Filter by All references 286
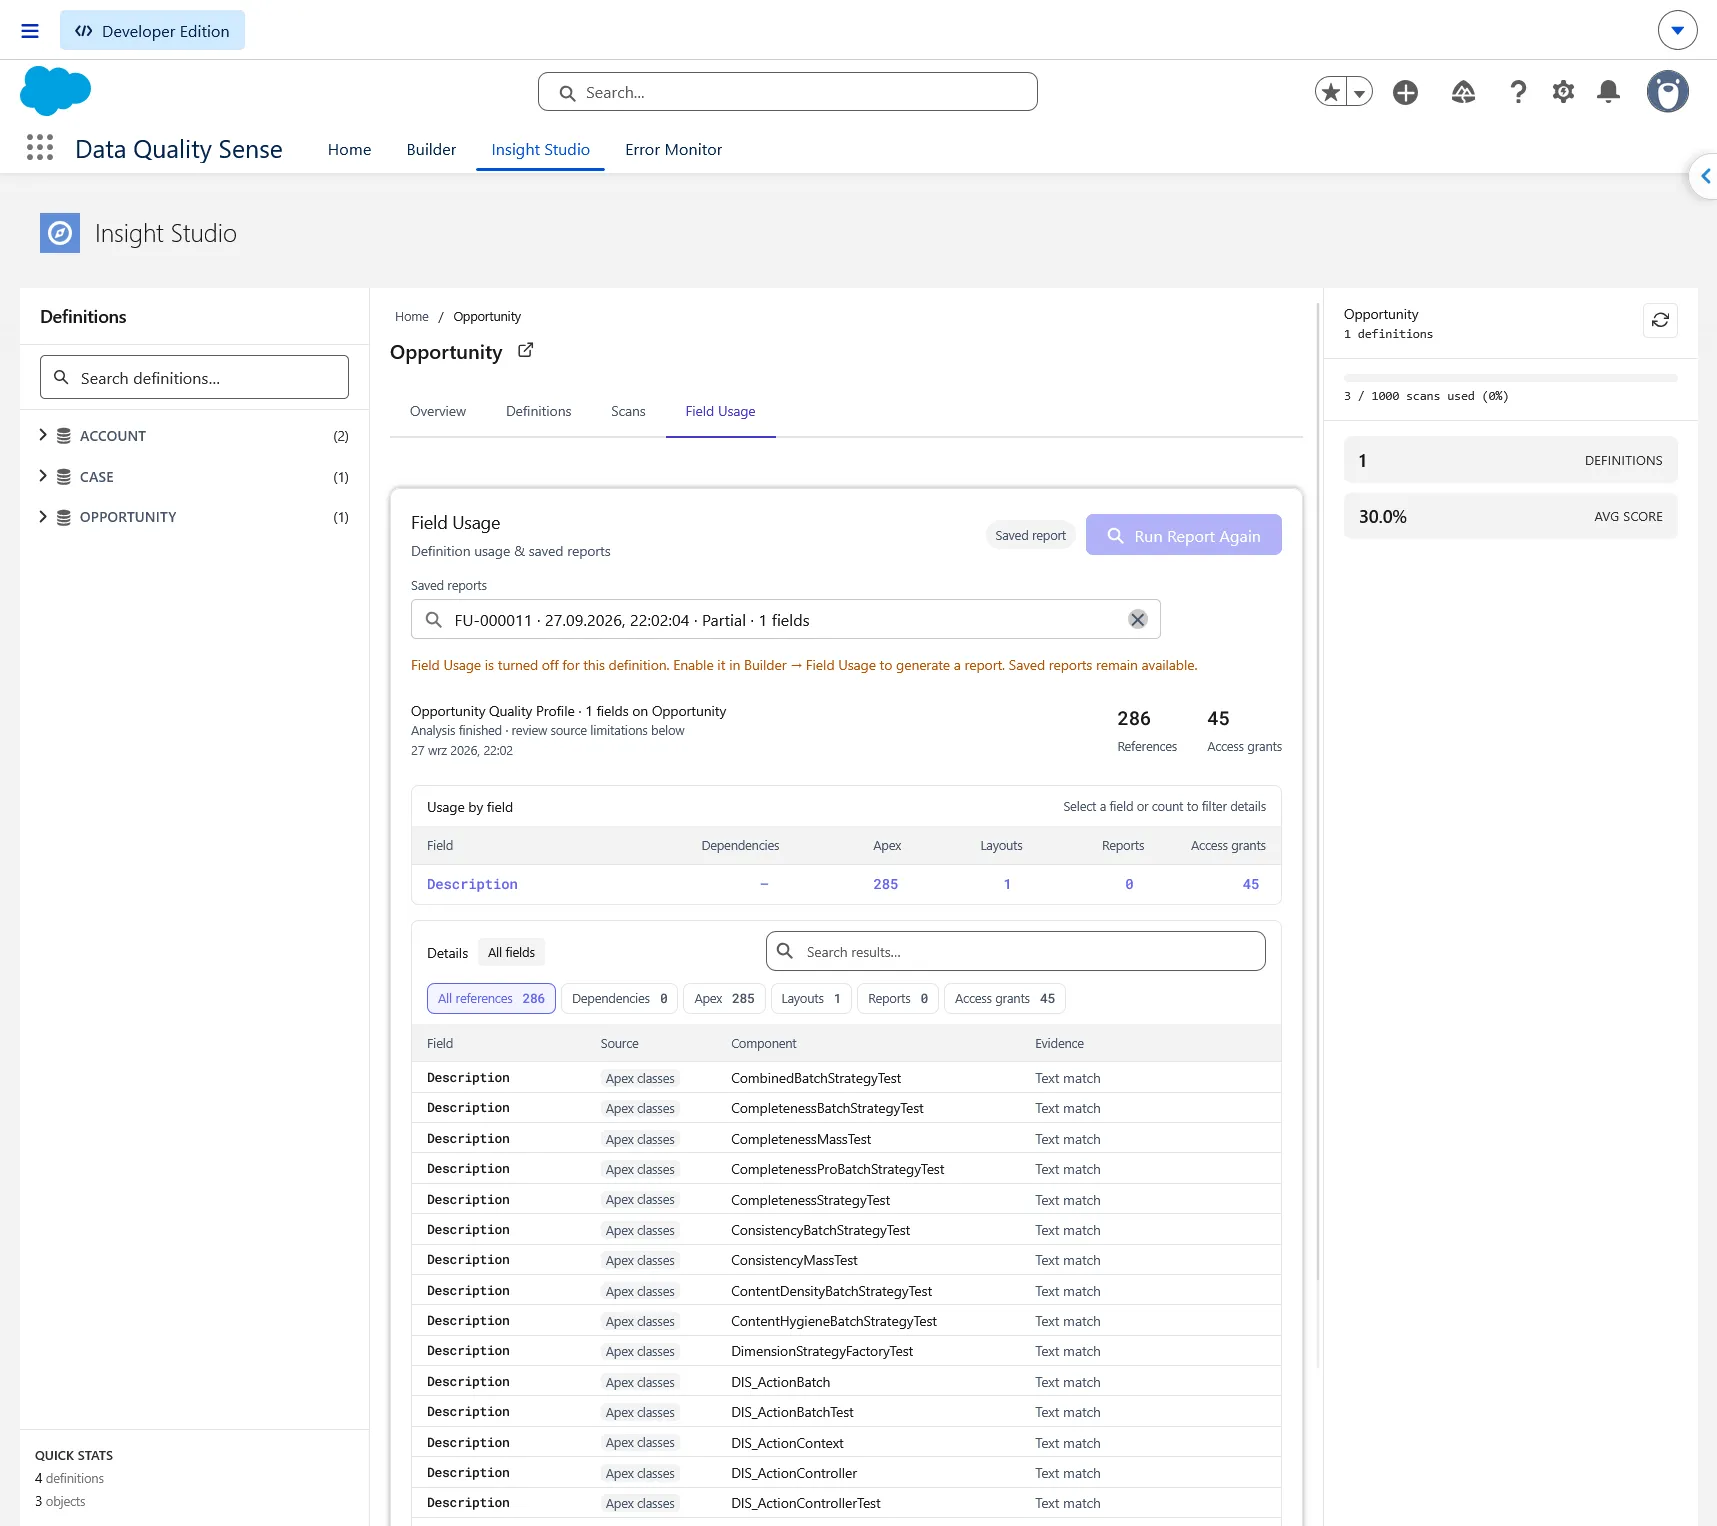Screen dimensions: 1717x1526 [x=491, y=999]
